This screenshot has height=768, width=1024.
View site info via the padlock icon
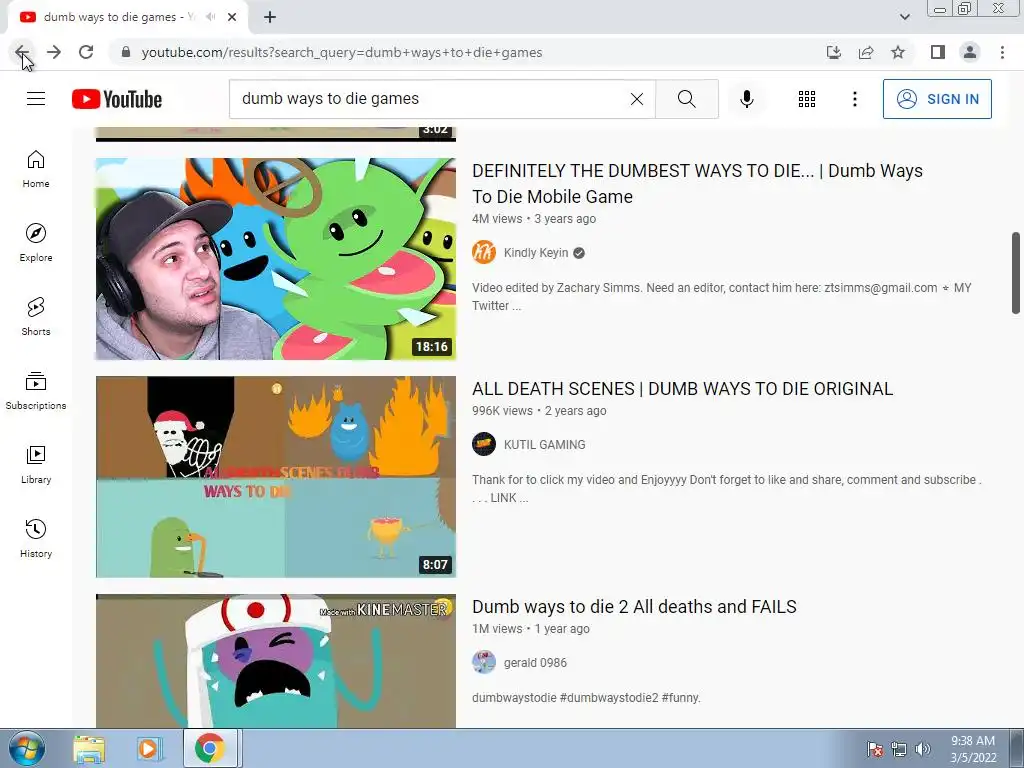[126, 52]
